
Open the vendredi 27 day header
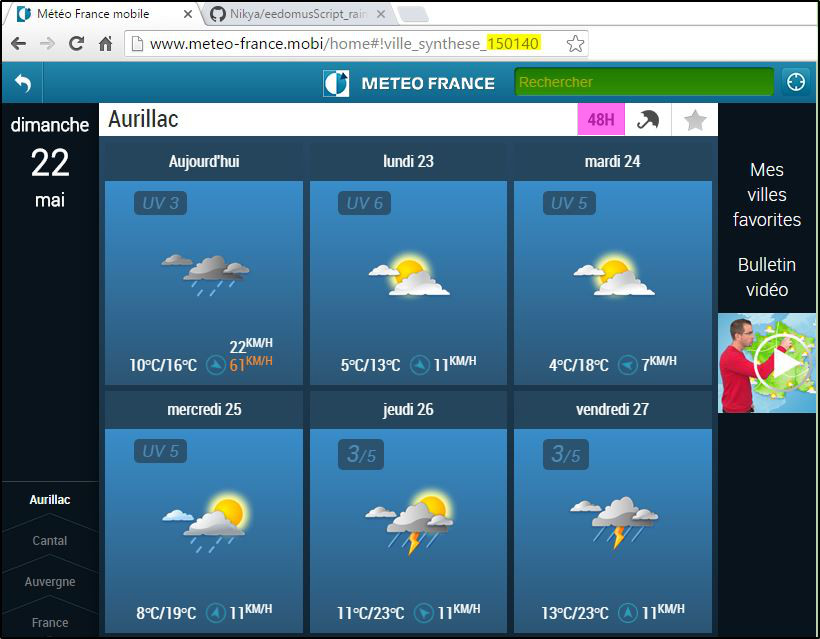point(612,409)
